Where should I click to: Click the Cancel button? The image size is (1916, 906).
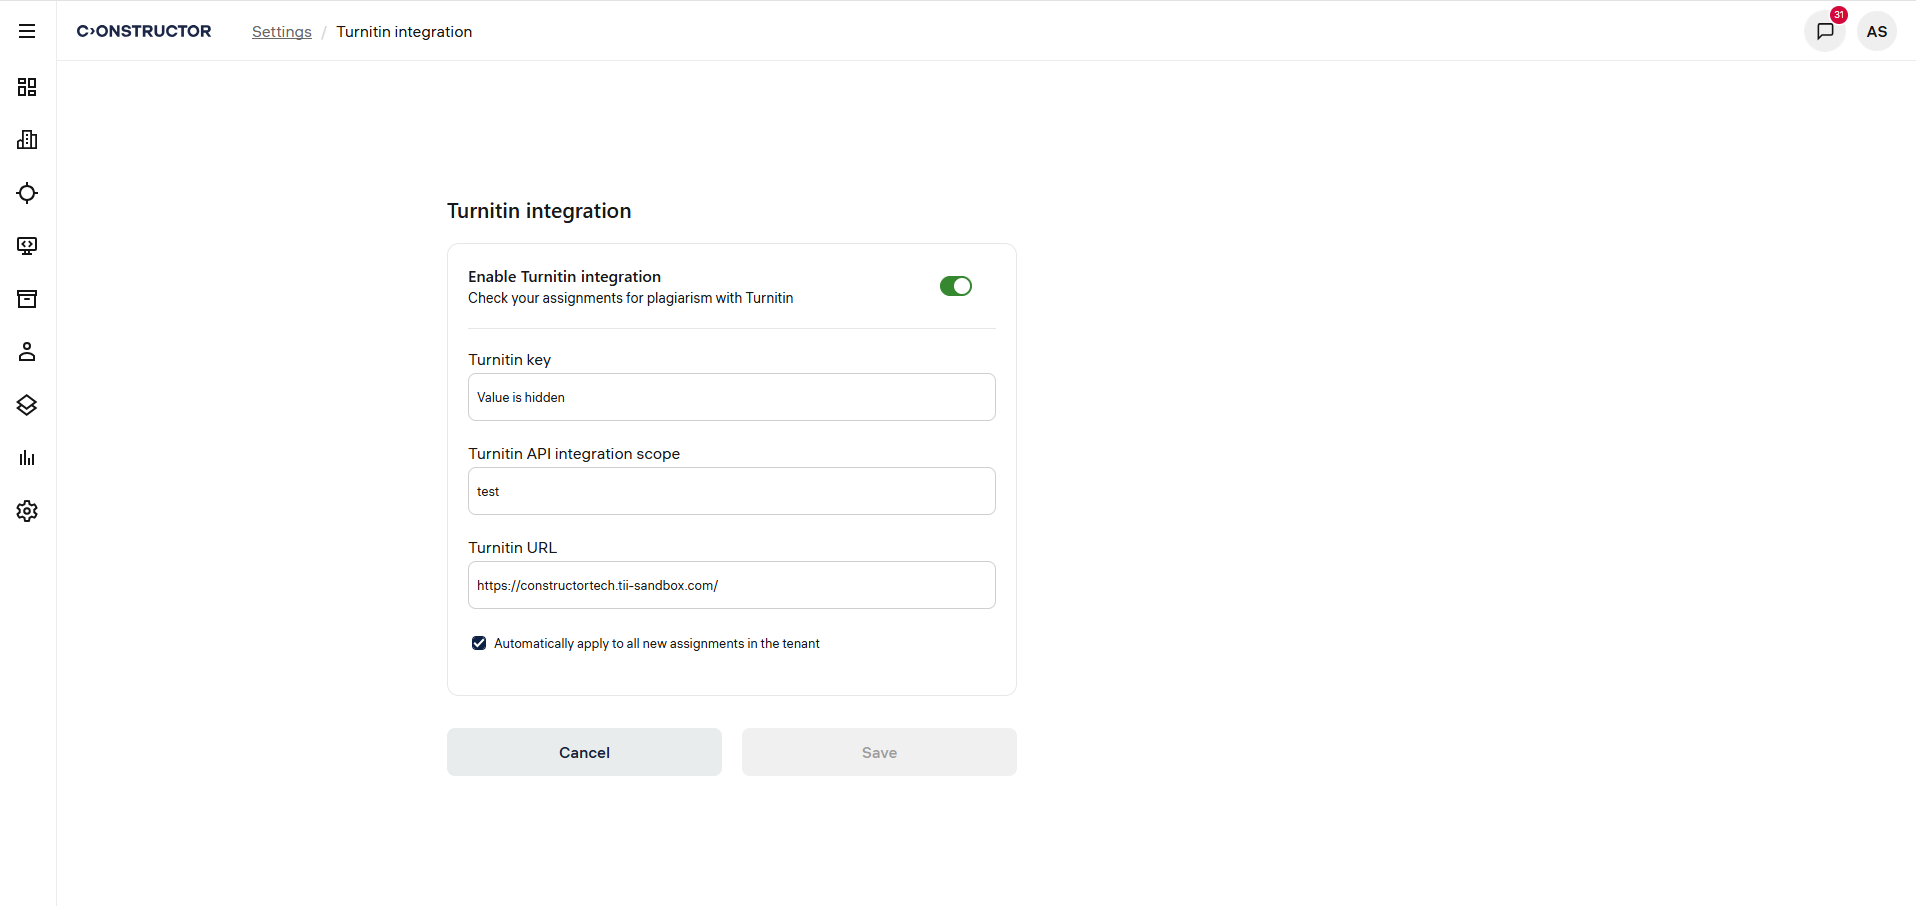coord(584,752)
